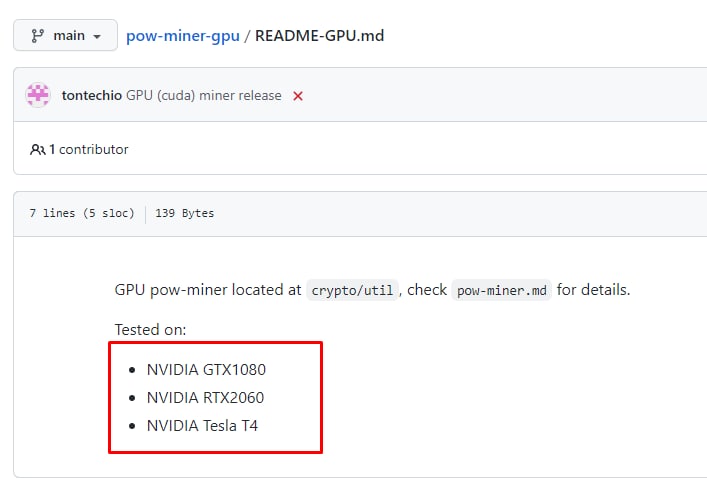Image resolution: width=707 pixels, height=479 pixels.
Task: Click the git branch icon
Action: pos(37,36)
